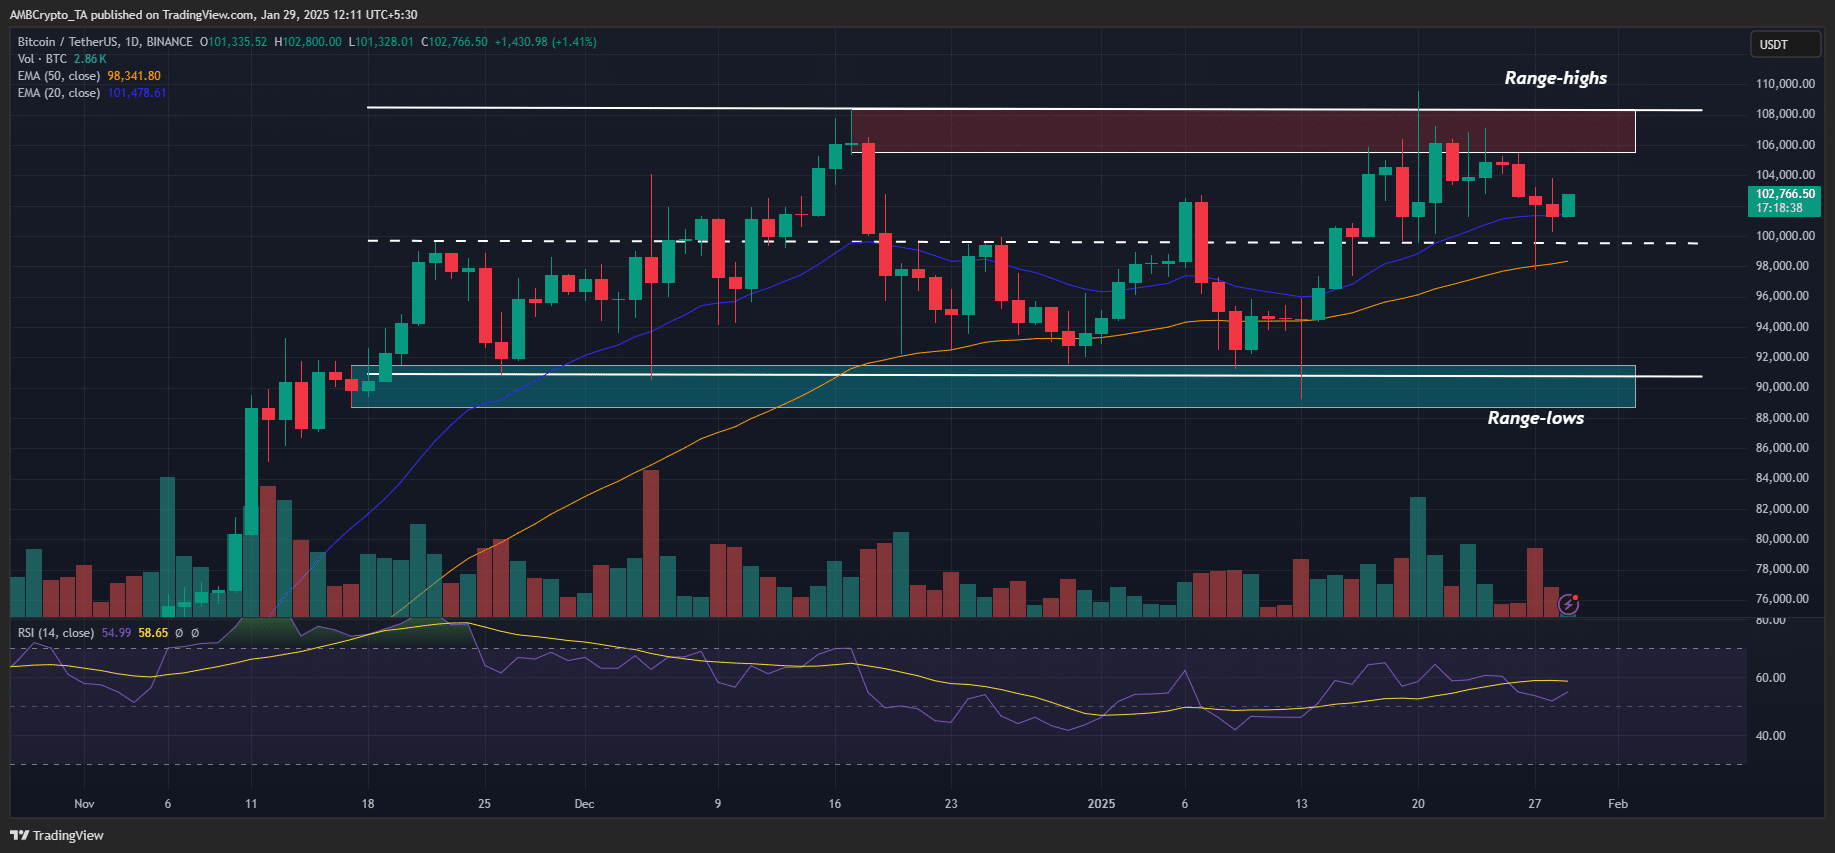Click the 18 date axis label
Image resolution: width=1835 pixels, height=853 pixels.
[368, 804]
